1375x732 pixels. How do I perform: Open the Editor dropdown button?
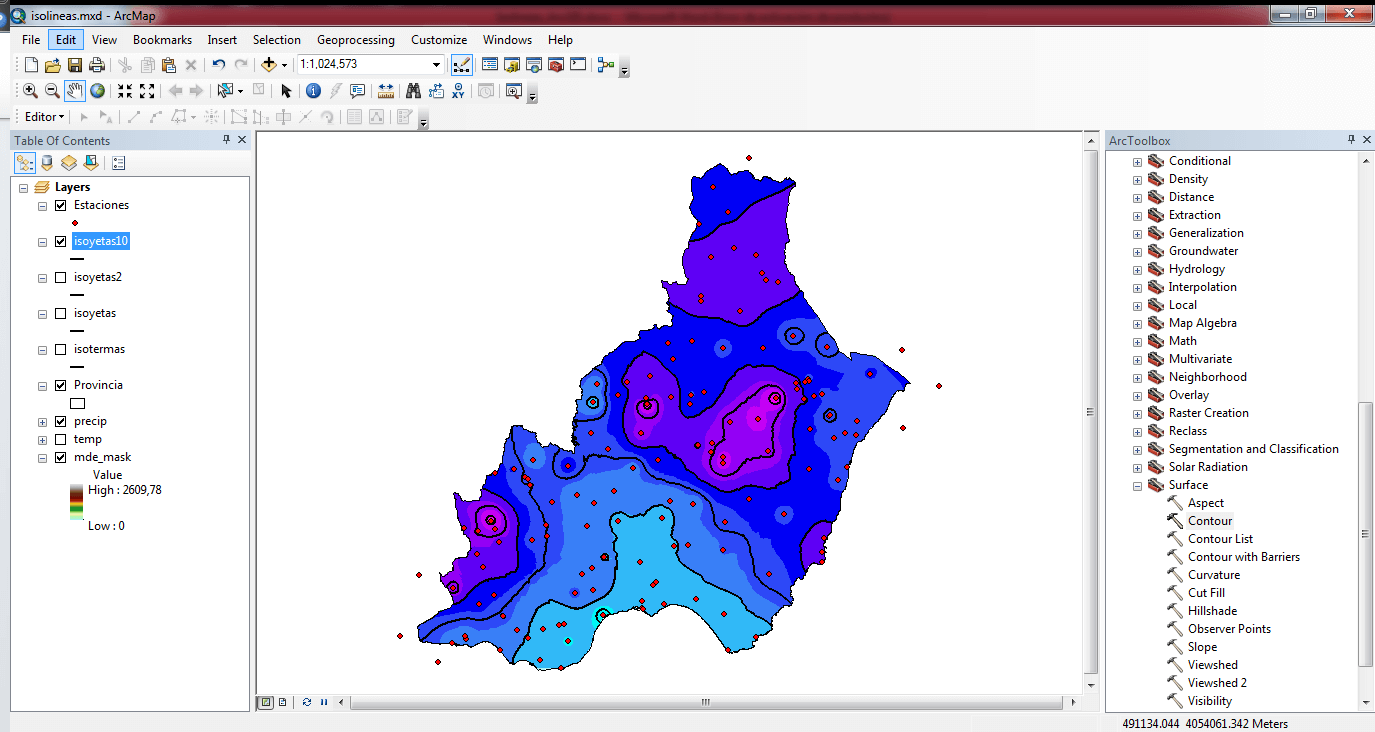[44, 117]
